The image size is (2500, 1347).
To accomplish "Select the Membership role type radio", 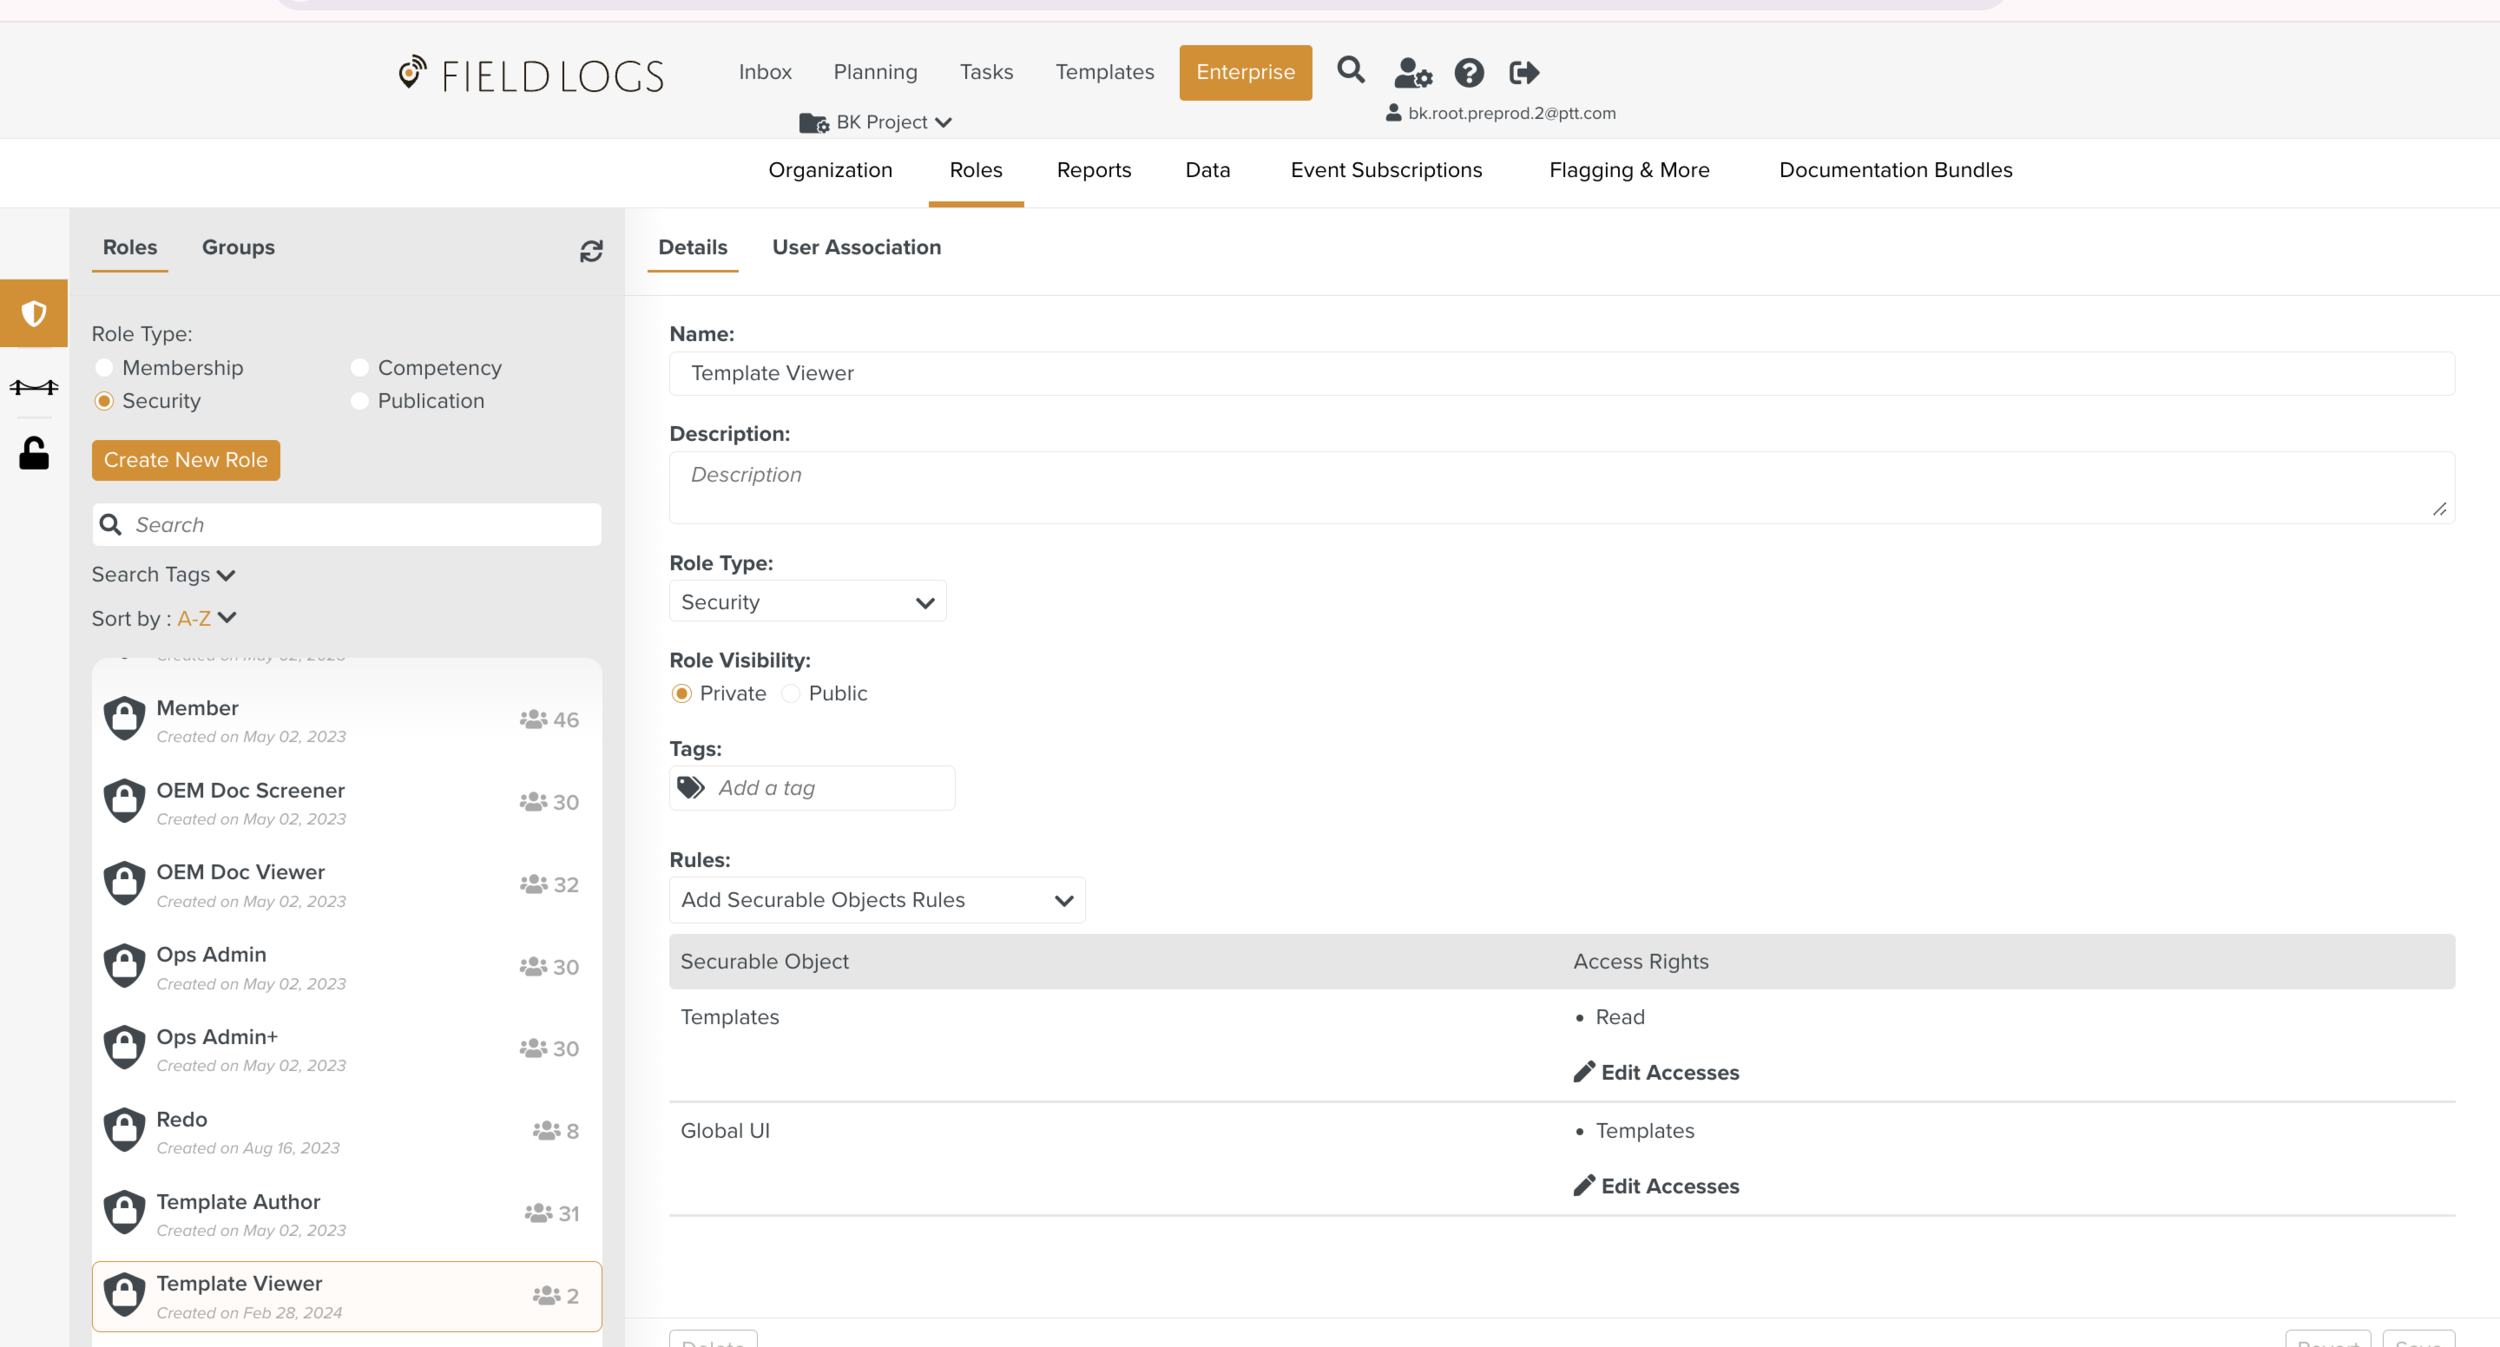I will click(104, 368).
